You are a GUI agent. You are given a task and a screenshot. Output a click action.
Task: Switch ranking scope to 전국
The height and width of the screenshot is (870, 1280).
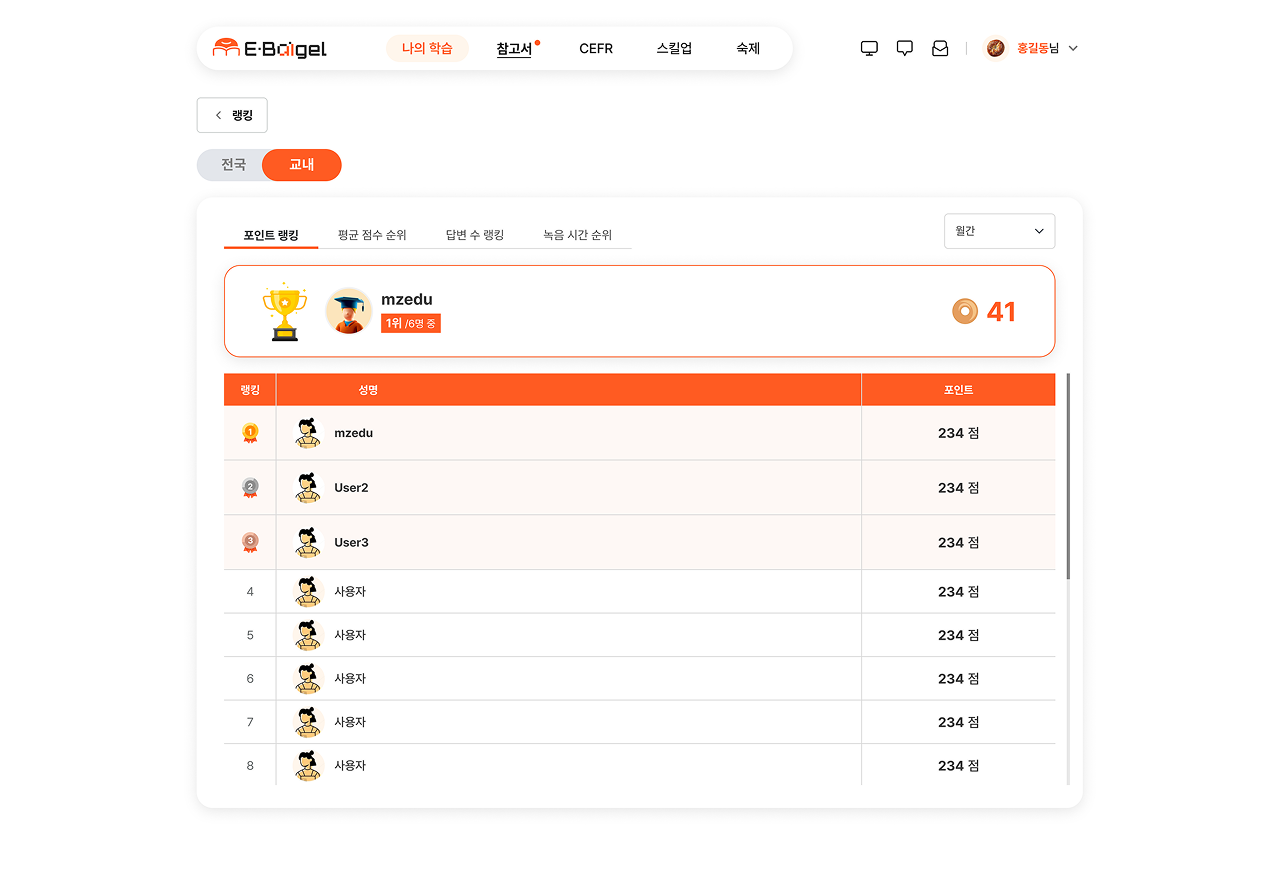pos(233,165)
